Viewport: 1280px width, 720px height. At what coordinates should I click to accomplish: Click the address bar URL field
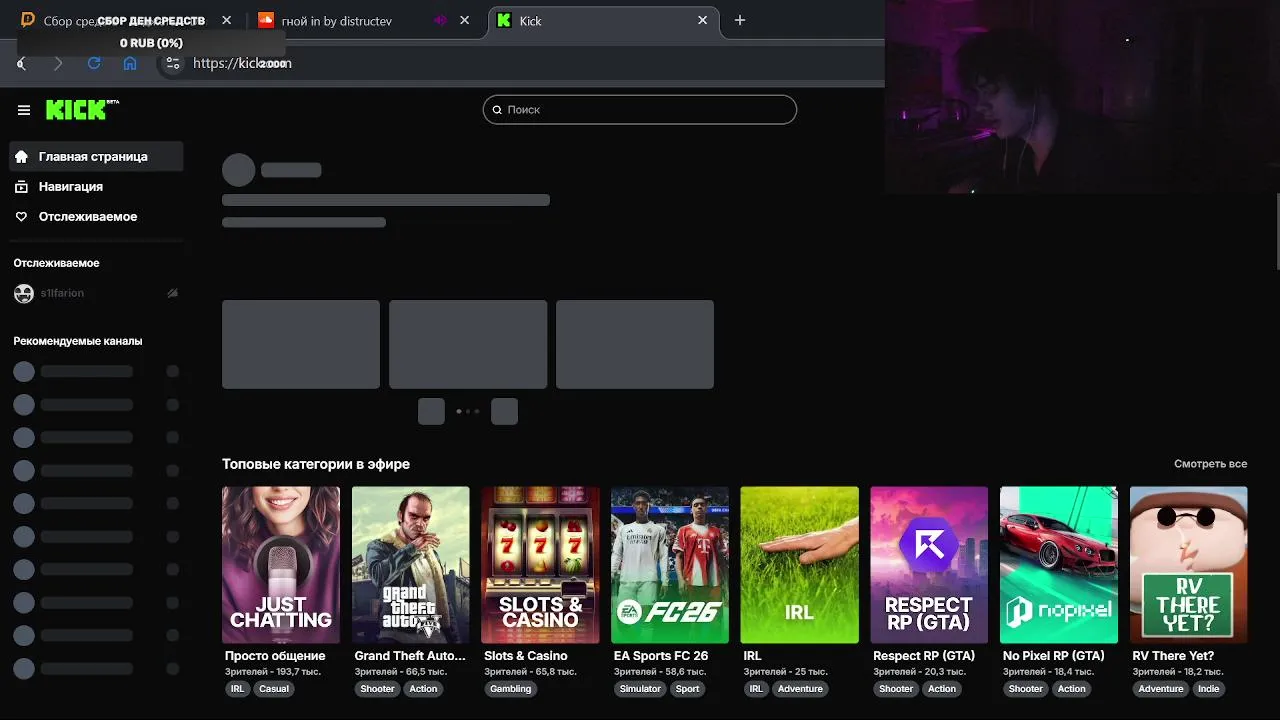pos(520,63)
